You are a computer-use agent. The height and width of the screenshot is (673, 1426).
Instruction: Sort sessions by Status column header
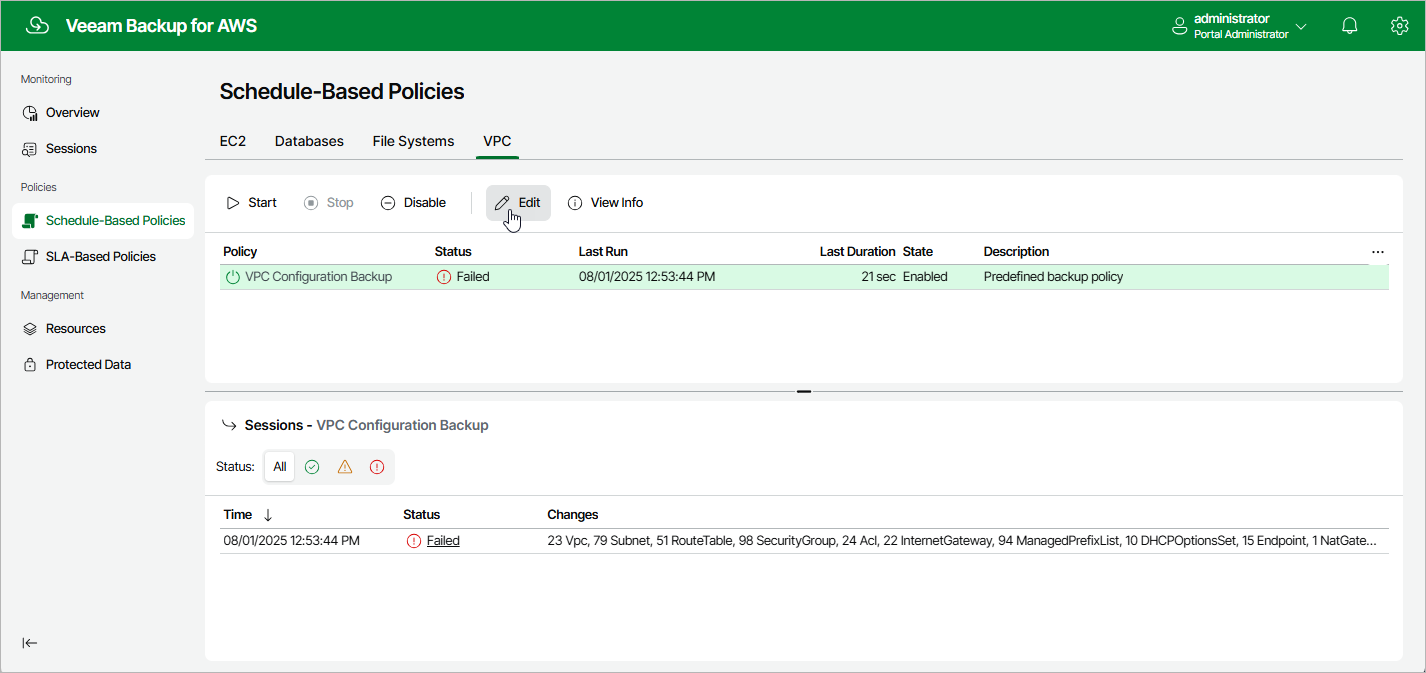421,515
